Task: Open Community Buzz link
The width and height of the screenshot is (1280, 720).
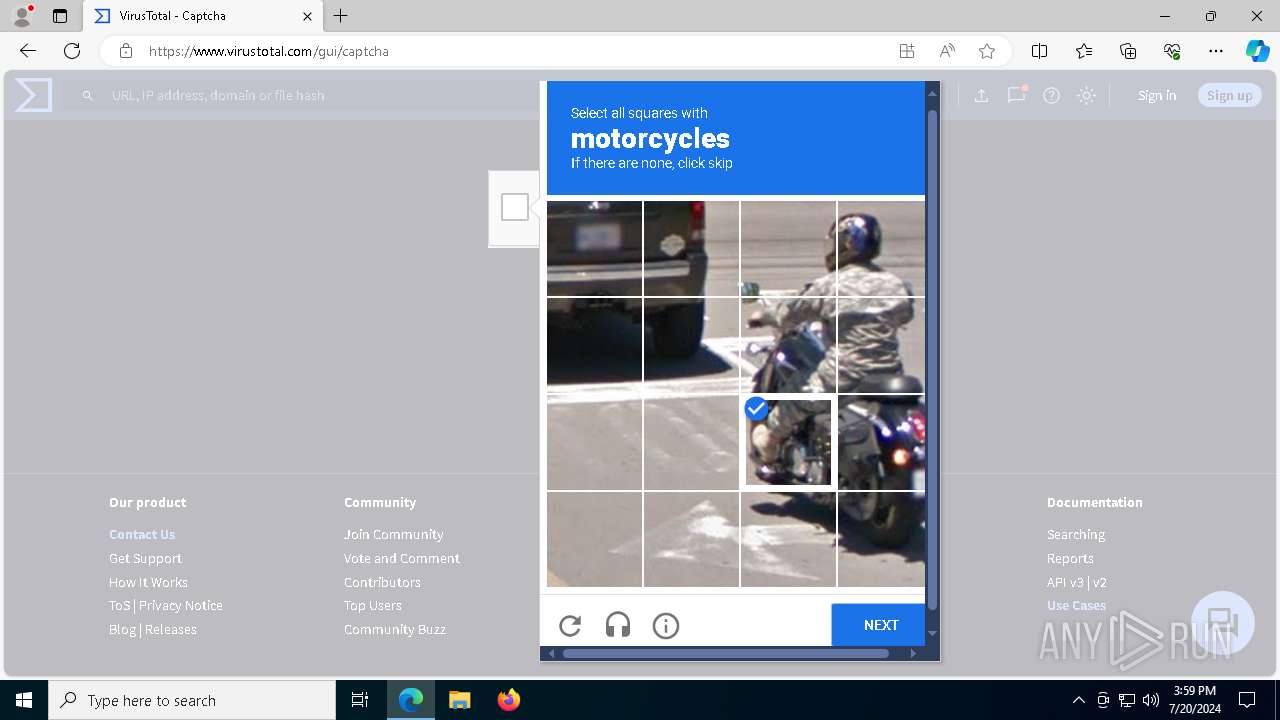Action: coord(395,629)
